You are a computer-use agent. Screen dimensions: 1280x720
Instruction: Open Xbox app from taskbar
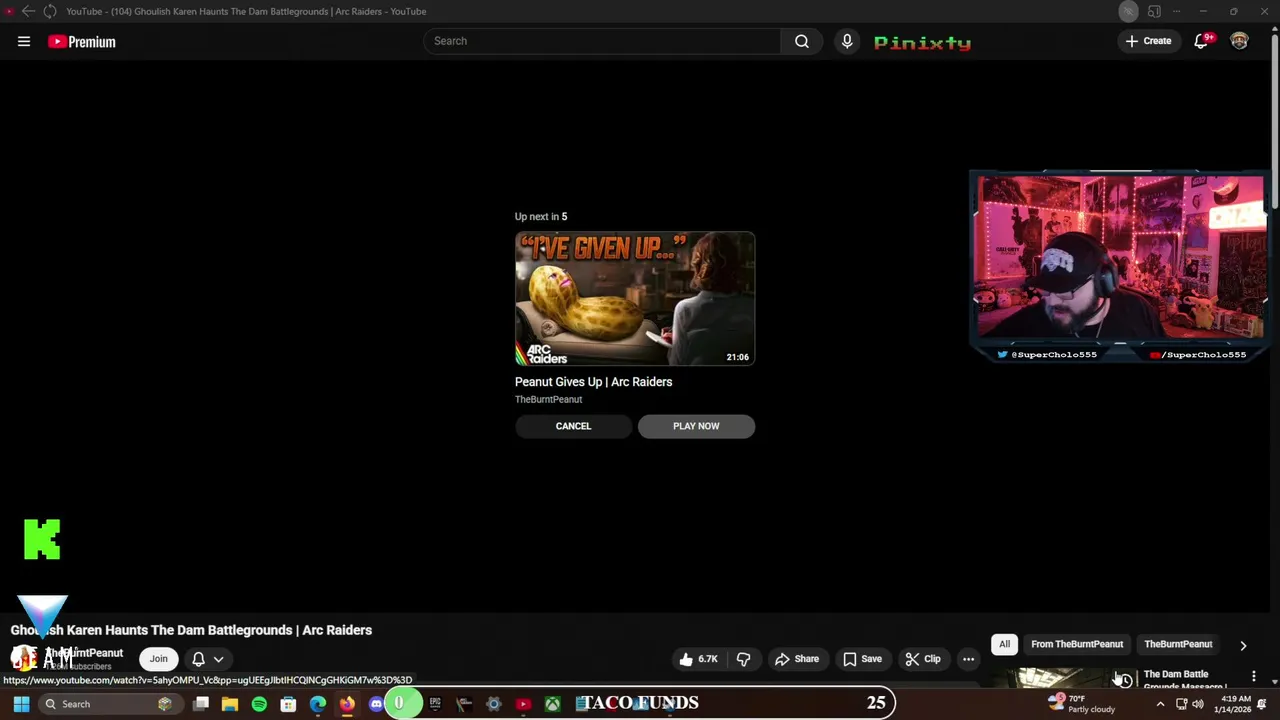tap(552, 704)
